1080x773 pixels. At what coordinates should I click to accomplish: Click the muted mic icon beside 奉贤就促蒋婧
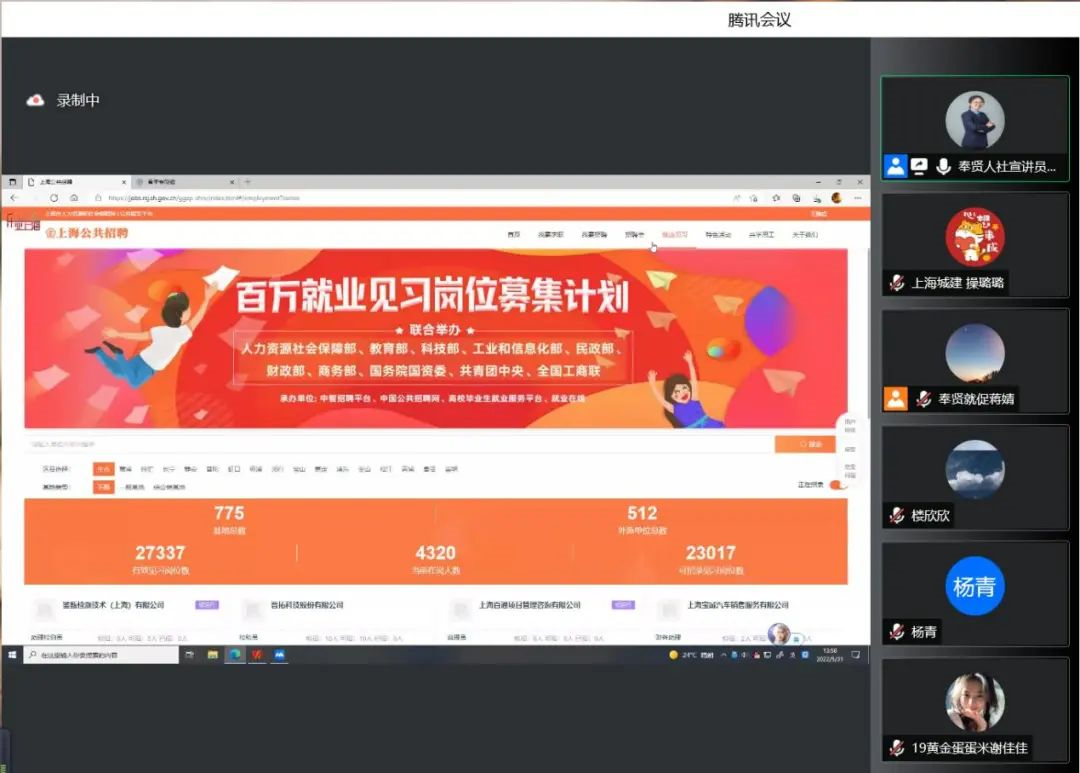(924, 399)
